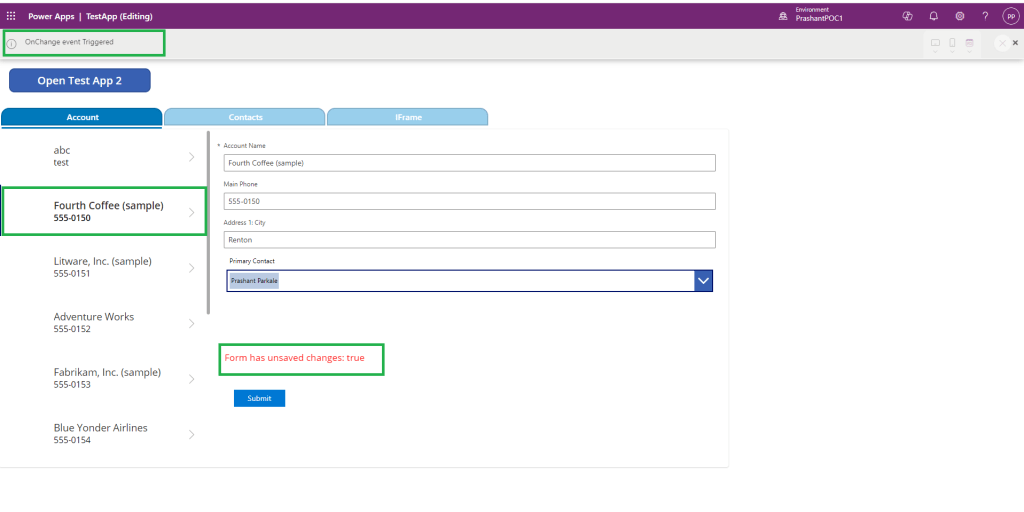Click the Open Test App 2 button
The image size is (1024, 512).
[x=80, y=81]
